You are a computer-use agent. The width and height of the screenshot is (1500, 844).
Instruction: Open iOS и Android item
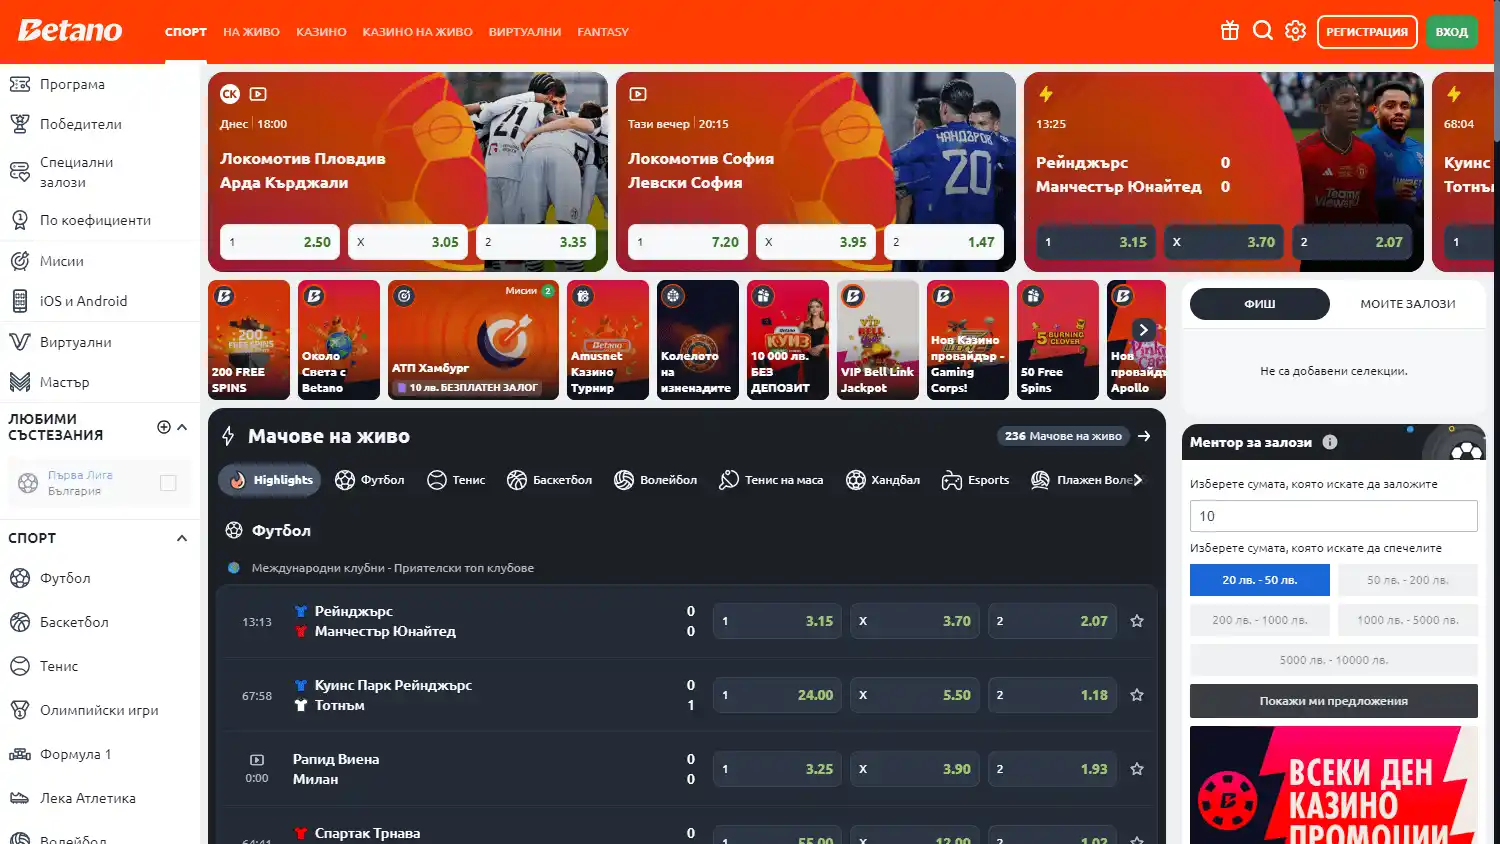pyautogui.click(x=100, y=301)
